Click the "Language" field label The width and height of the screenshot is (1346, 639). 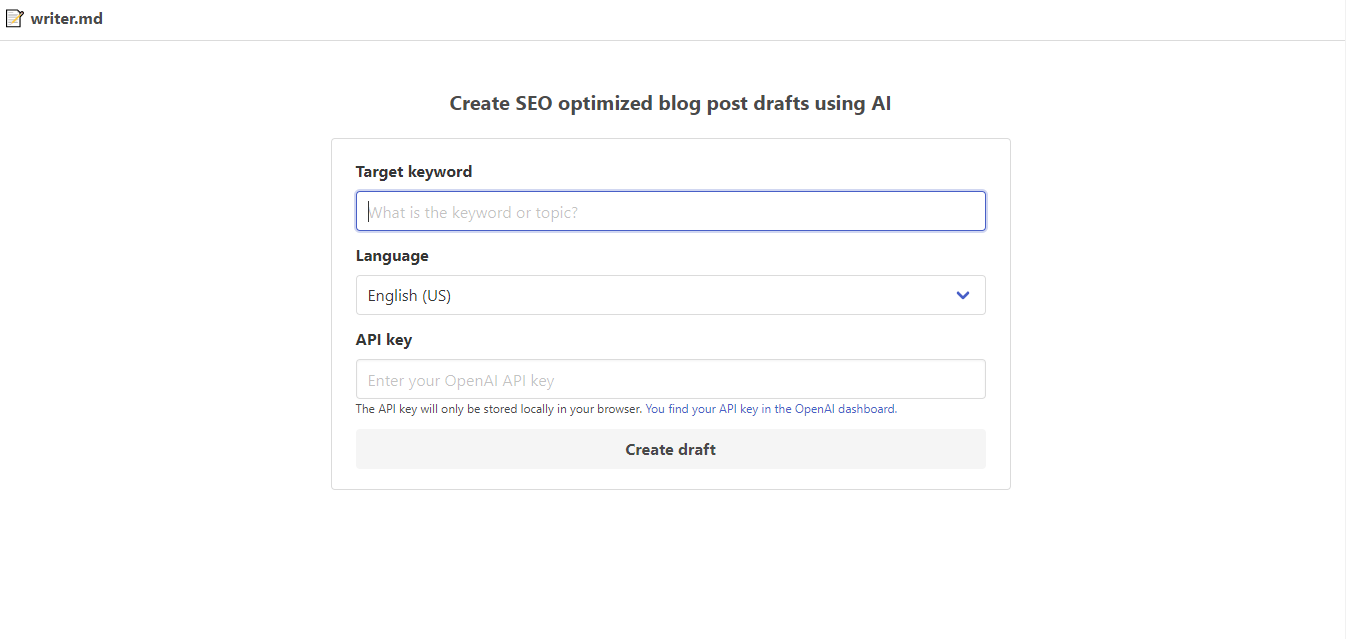tap(392, 256)
